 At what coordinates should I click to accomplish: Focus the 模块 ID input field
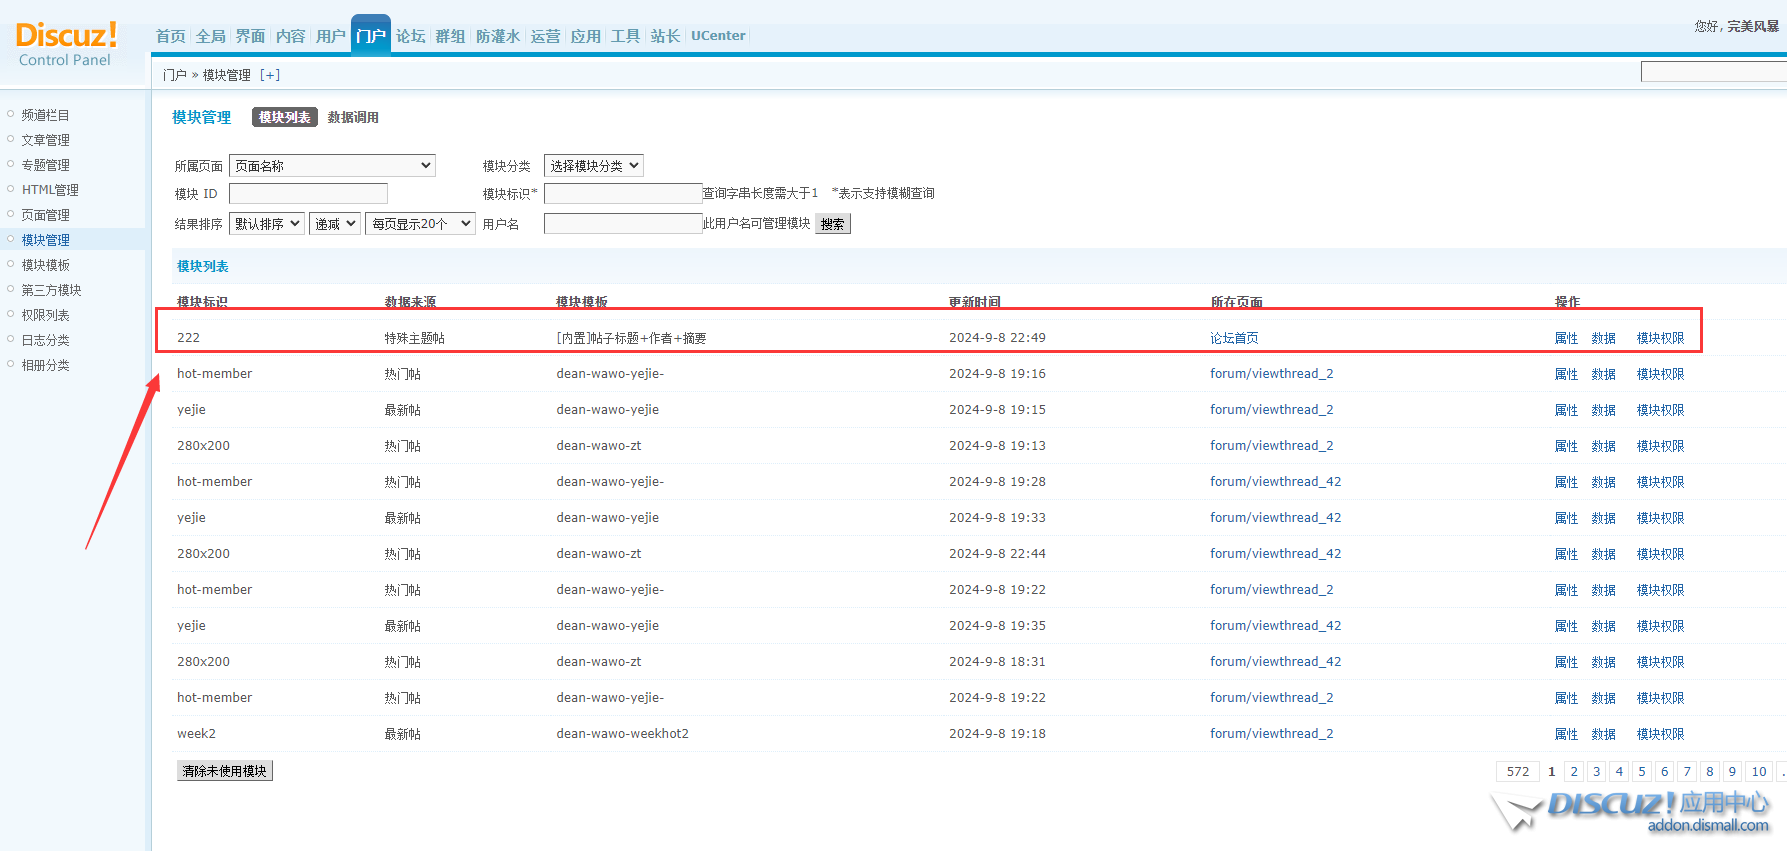click(308, 194)
